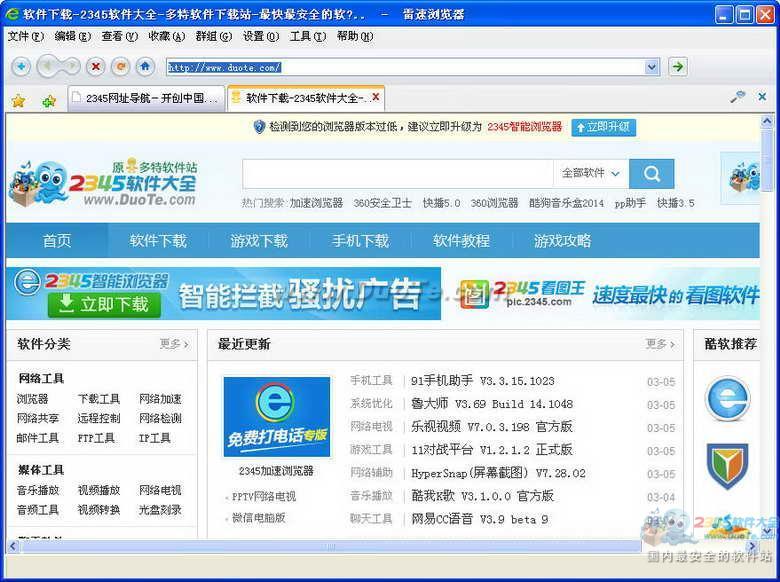Screen dimensions: 780x582
Task: Open 91手机助手 V3.3.15.1023 entry
Action: point(483,381)
